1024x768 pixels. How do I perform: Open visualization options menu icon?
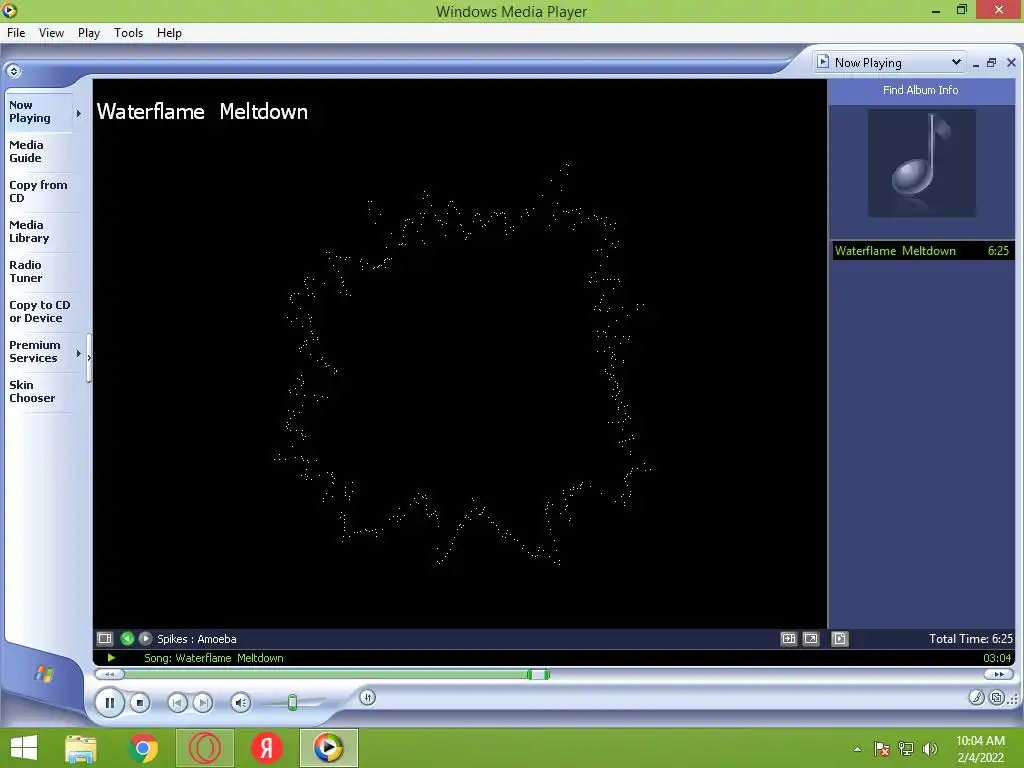pos(104,639)
